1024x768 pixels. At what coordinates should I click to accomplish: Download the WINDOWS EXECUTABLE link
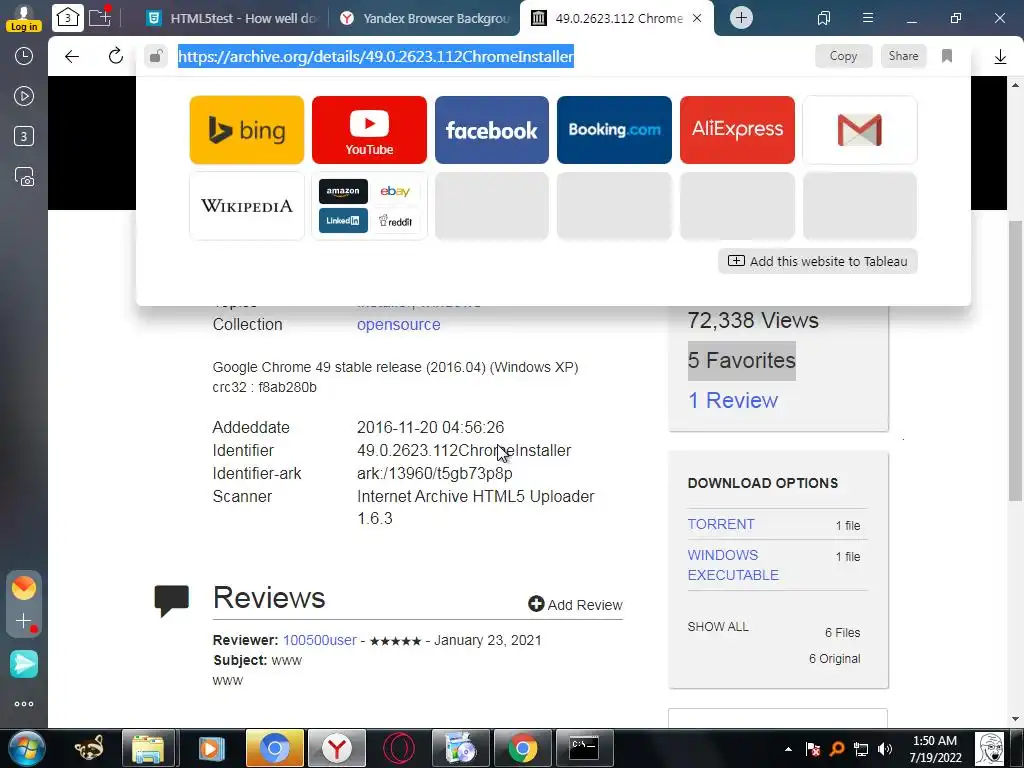pos(733,565)
